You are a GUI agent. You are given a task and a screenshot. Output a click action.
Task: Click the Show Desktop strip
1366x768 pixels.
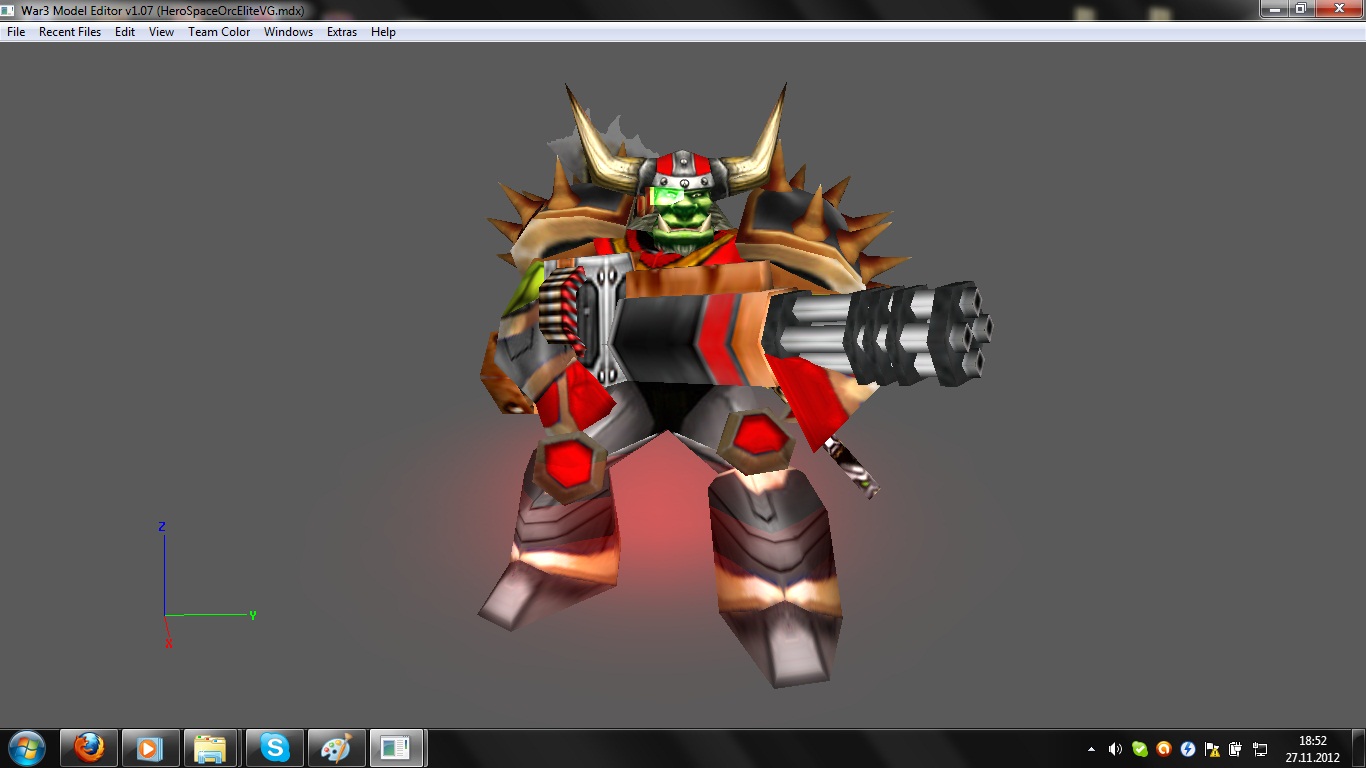(1359, 748)
